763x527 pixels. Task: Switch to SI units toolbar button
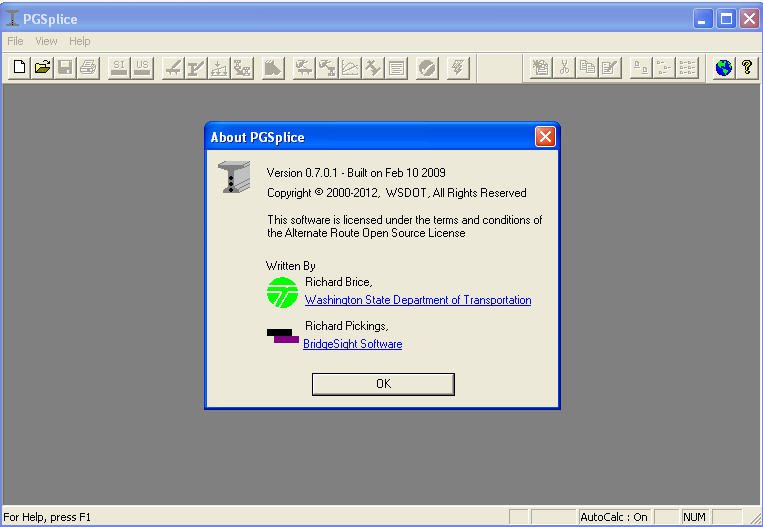click(x=119, y=67)
